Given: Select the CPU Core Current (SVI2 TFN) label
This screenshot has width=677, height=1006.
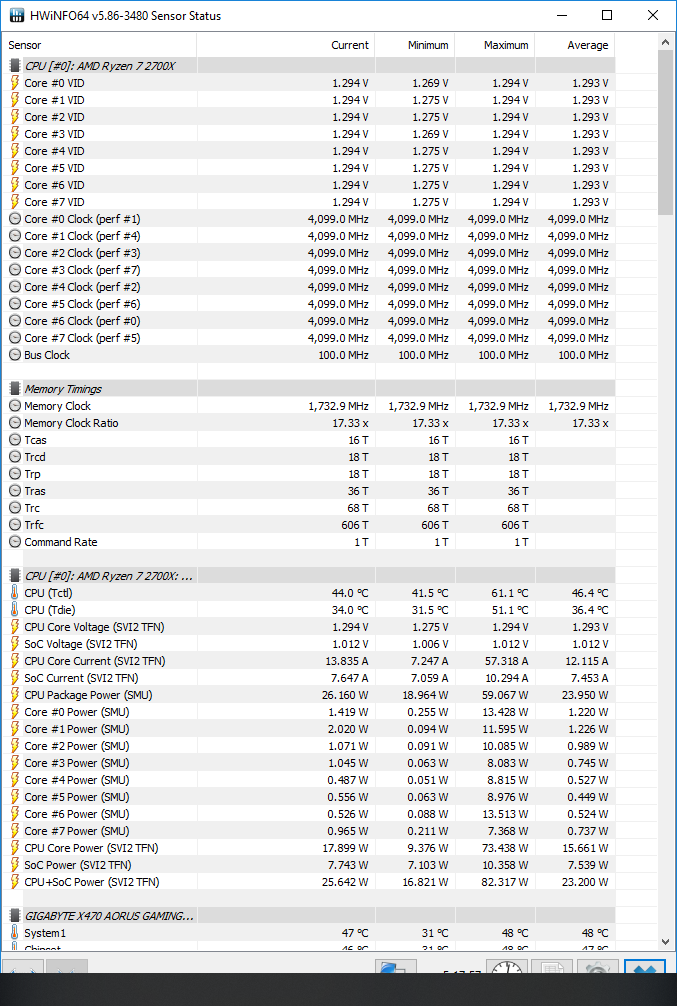Looking at the screenshot, I should [x=94, y=661].
